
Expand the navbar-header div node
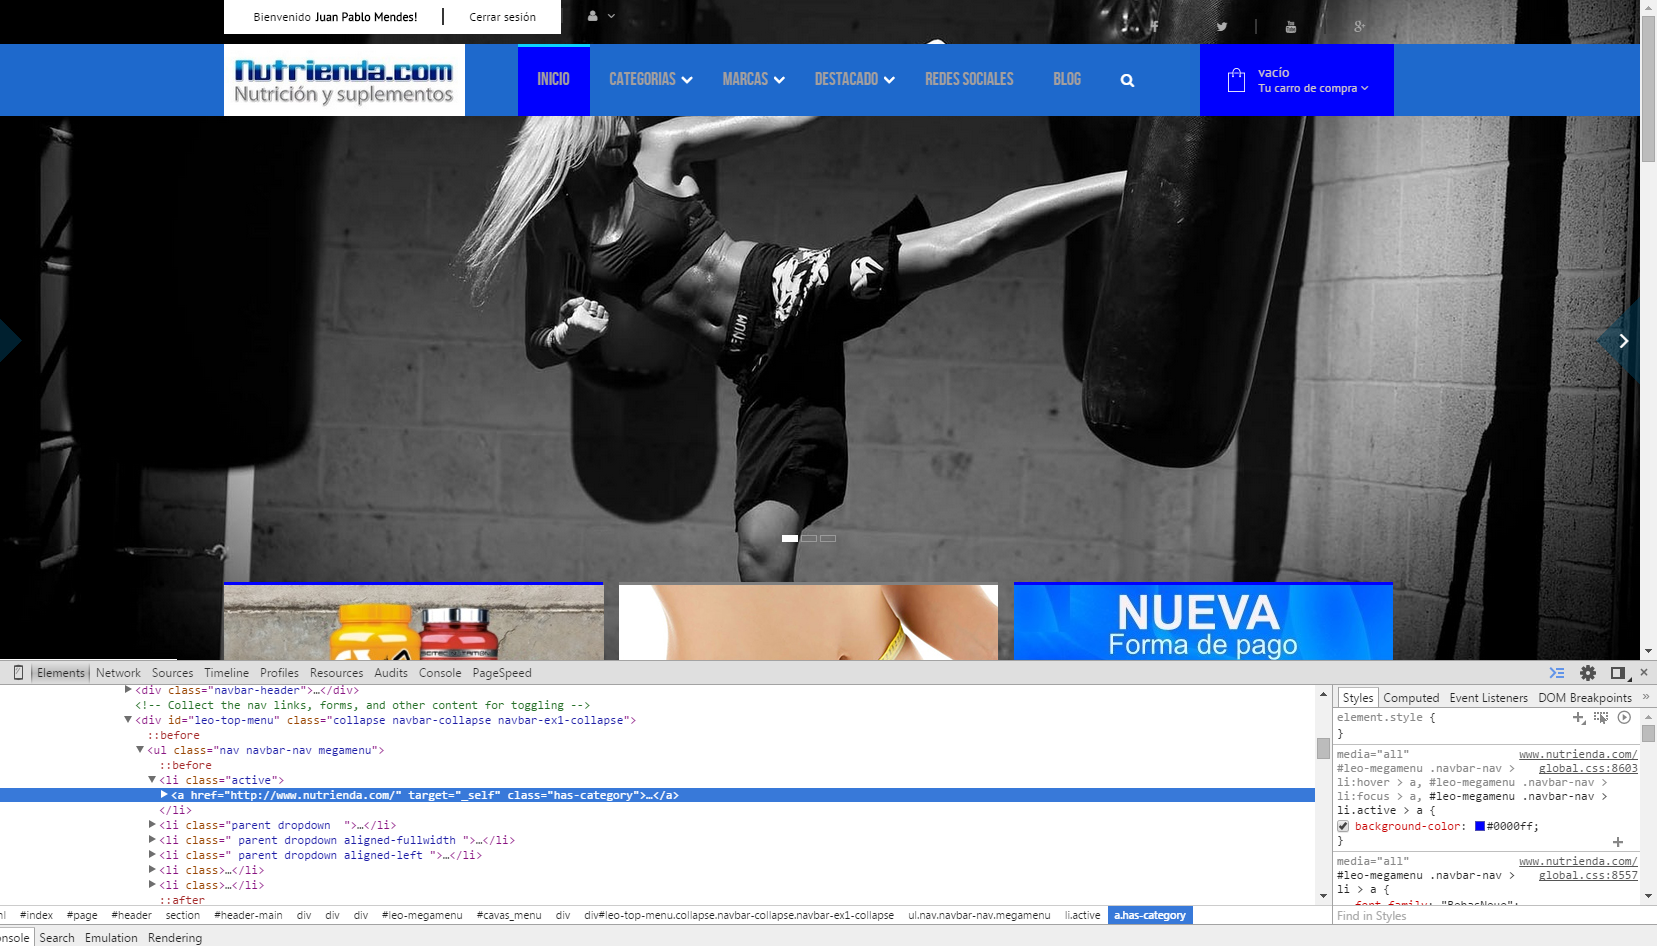(128, 690)
